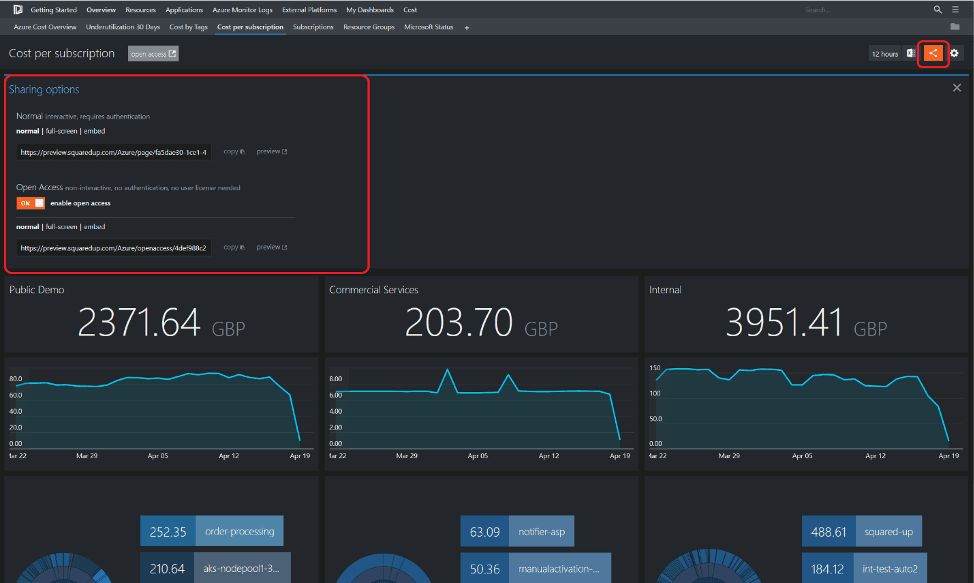Switch to Cost by Tags tab
This screenshot has width=974, height=583.
tap(188, 27)
